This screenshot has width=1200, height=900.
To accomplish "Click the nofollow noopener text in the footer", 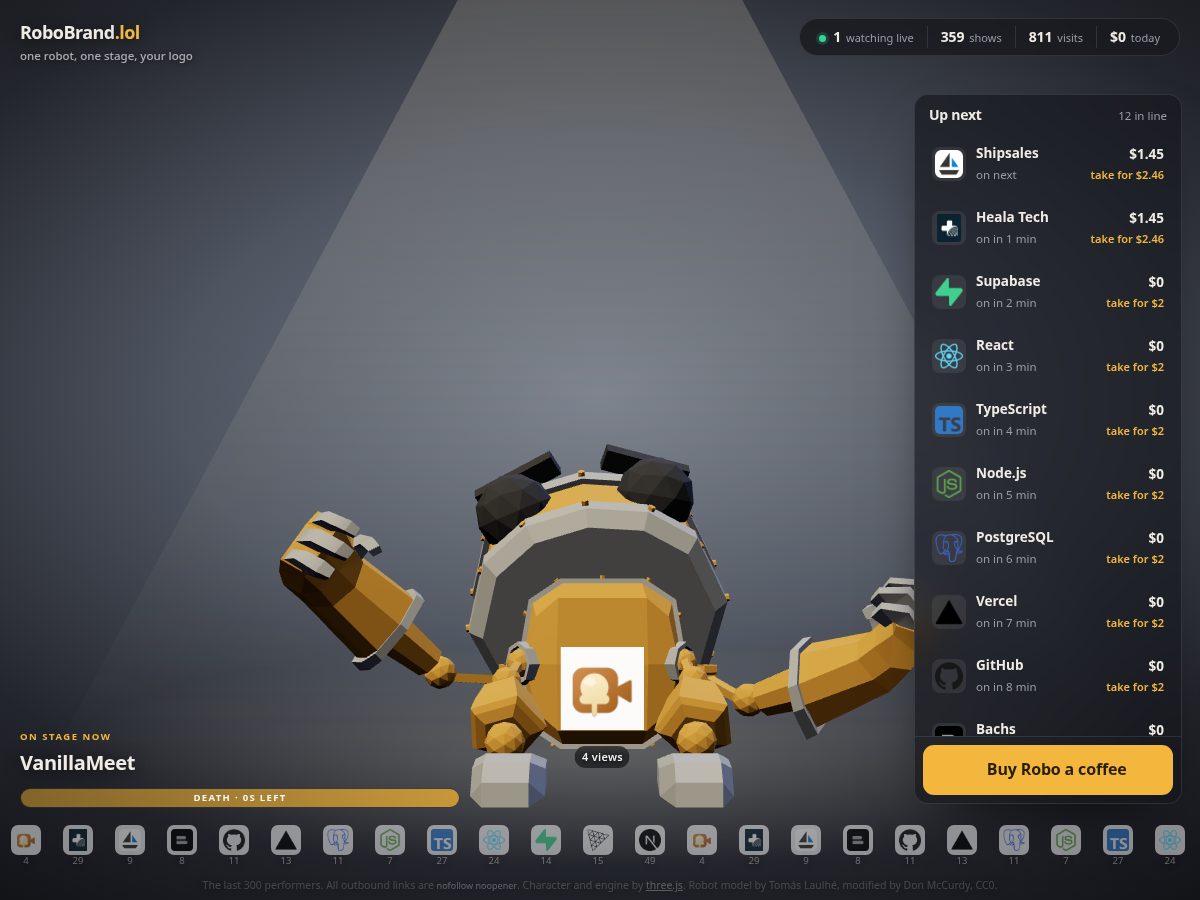I will click(x=477, y=885).
